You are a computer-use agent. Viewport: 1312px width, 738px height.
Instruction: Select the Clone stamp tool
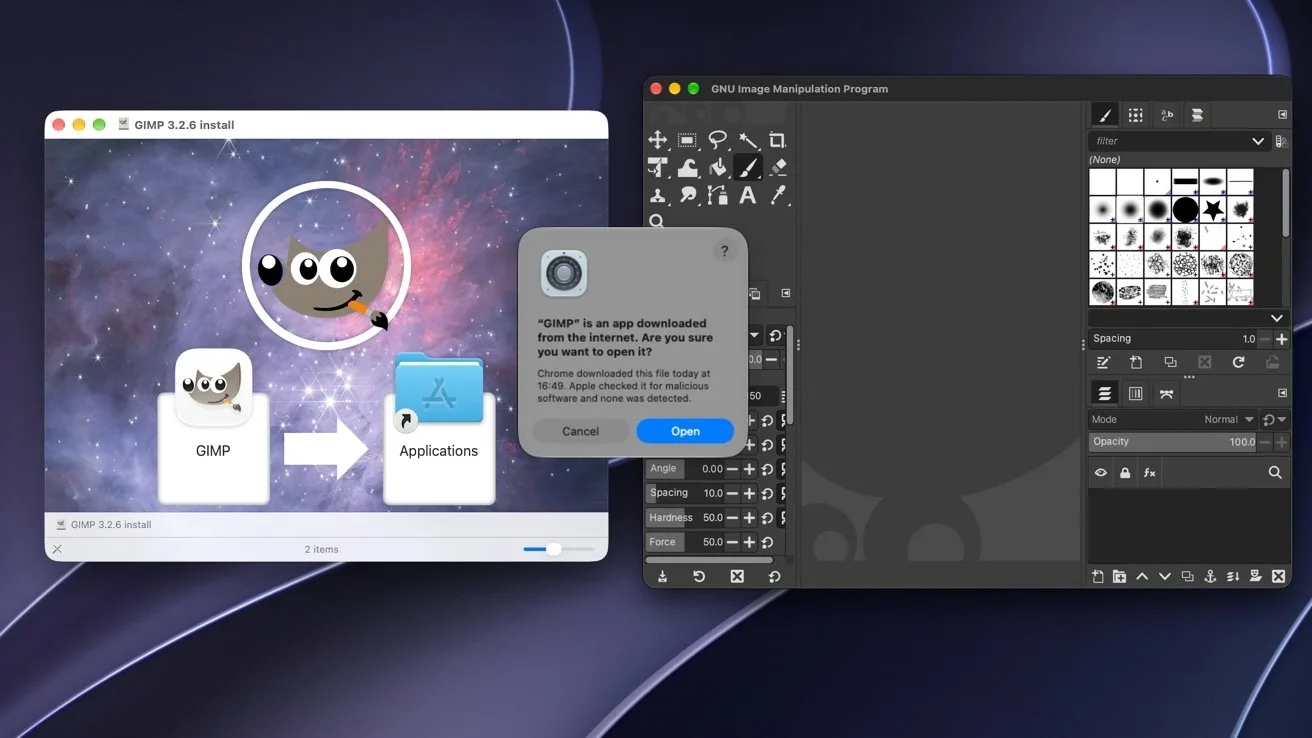(x=658, y=195)
